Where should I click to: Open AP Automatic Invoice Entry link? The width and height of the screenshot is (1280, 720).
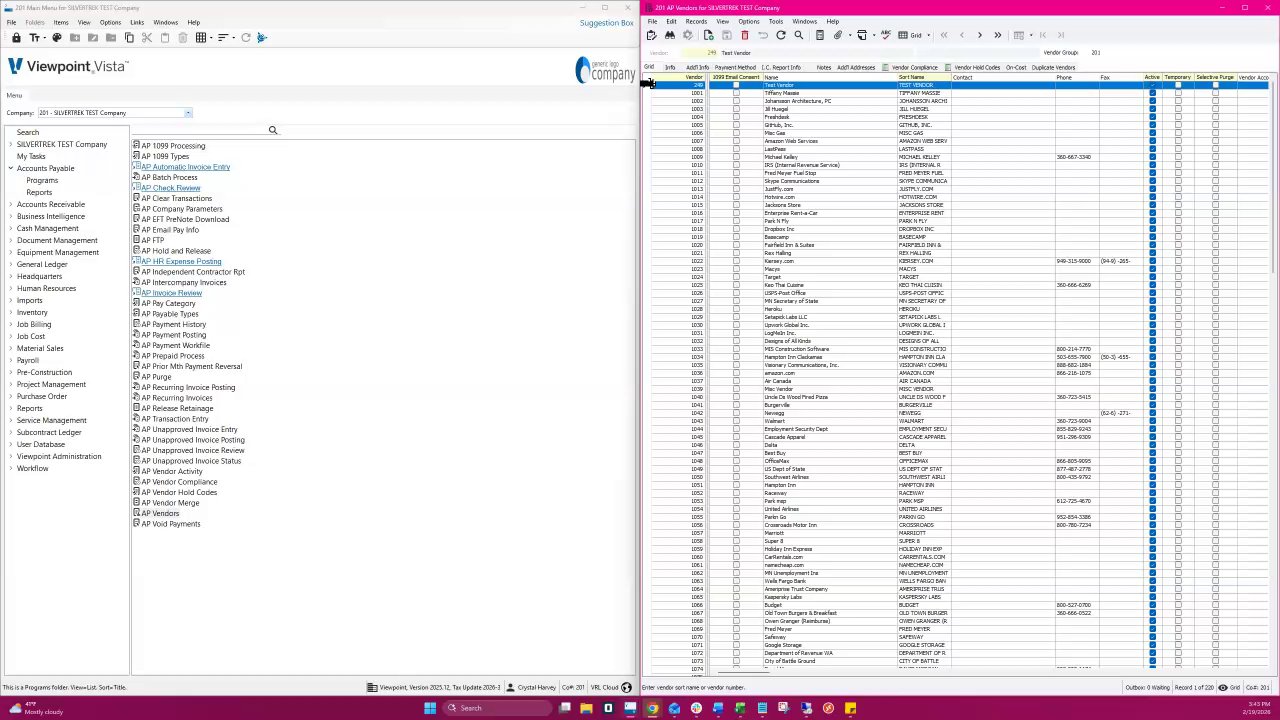tap(185, 167)
